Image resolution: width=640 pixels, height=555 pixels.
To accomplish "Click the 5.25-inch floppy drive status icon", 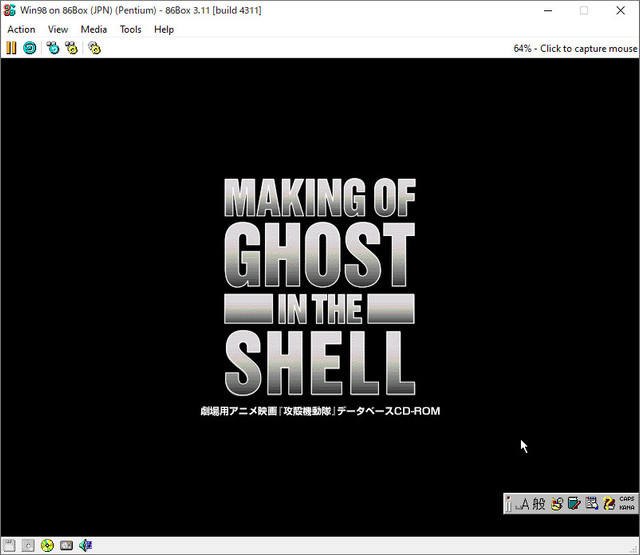I will coord(28,545).
